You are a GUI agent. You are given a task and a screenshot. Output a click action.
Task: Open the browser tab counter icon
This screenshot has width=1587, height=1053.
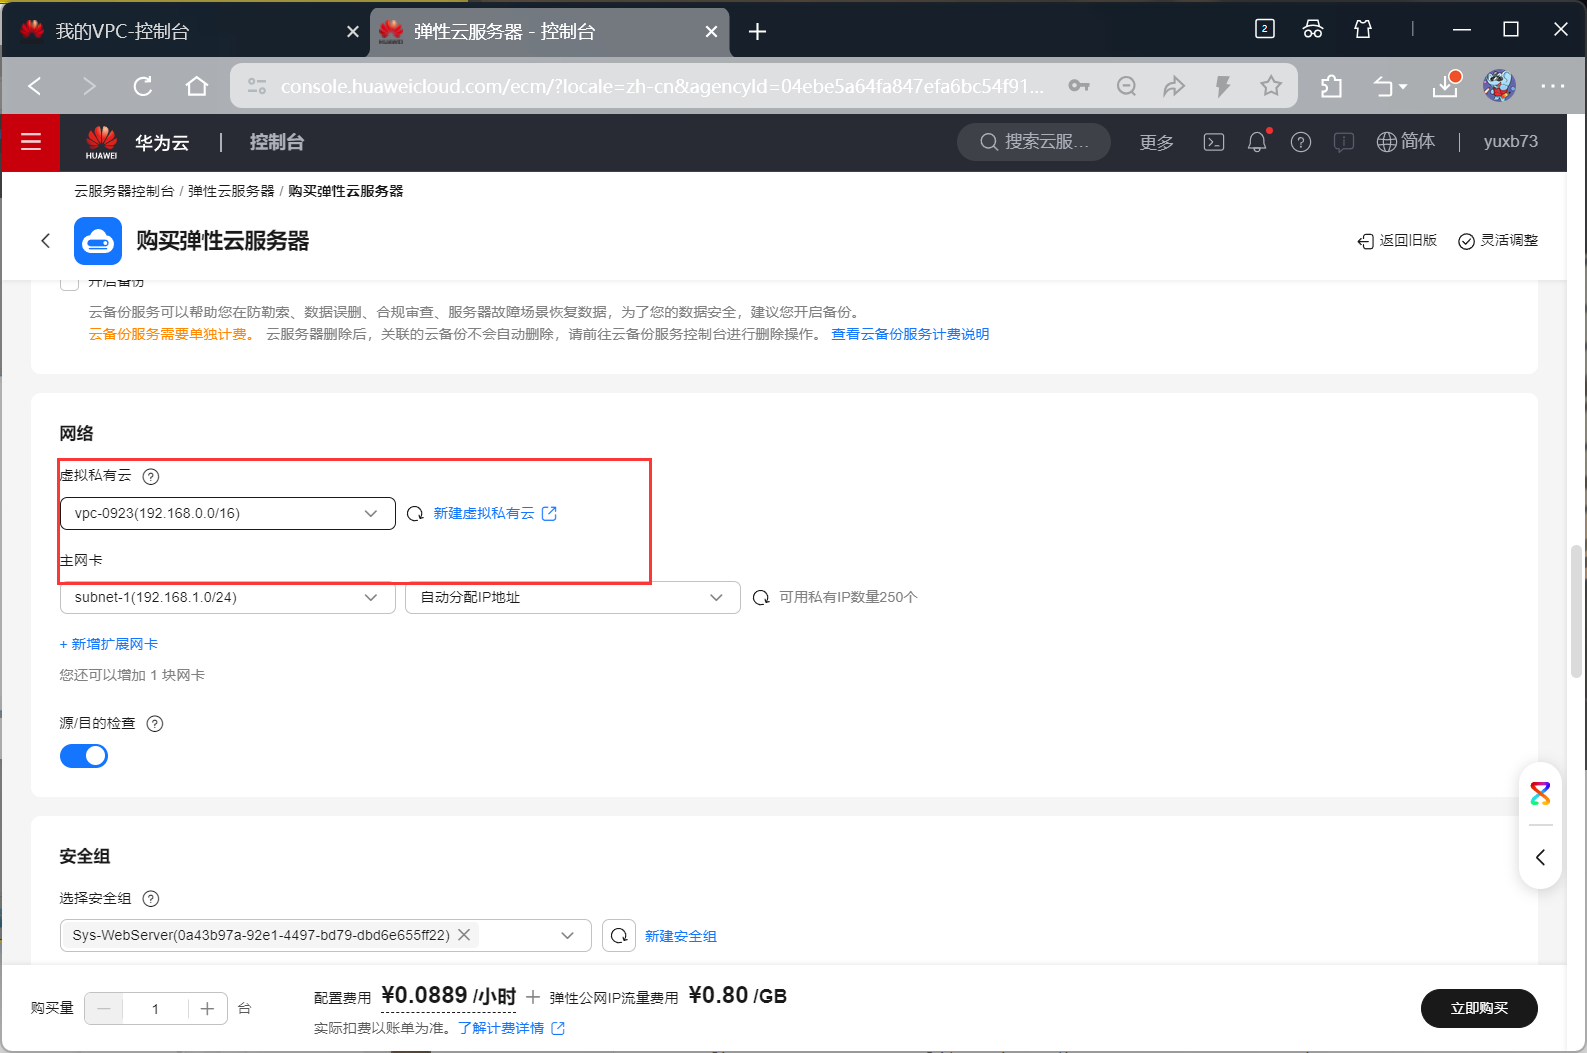coord(1265,29)
